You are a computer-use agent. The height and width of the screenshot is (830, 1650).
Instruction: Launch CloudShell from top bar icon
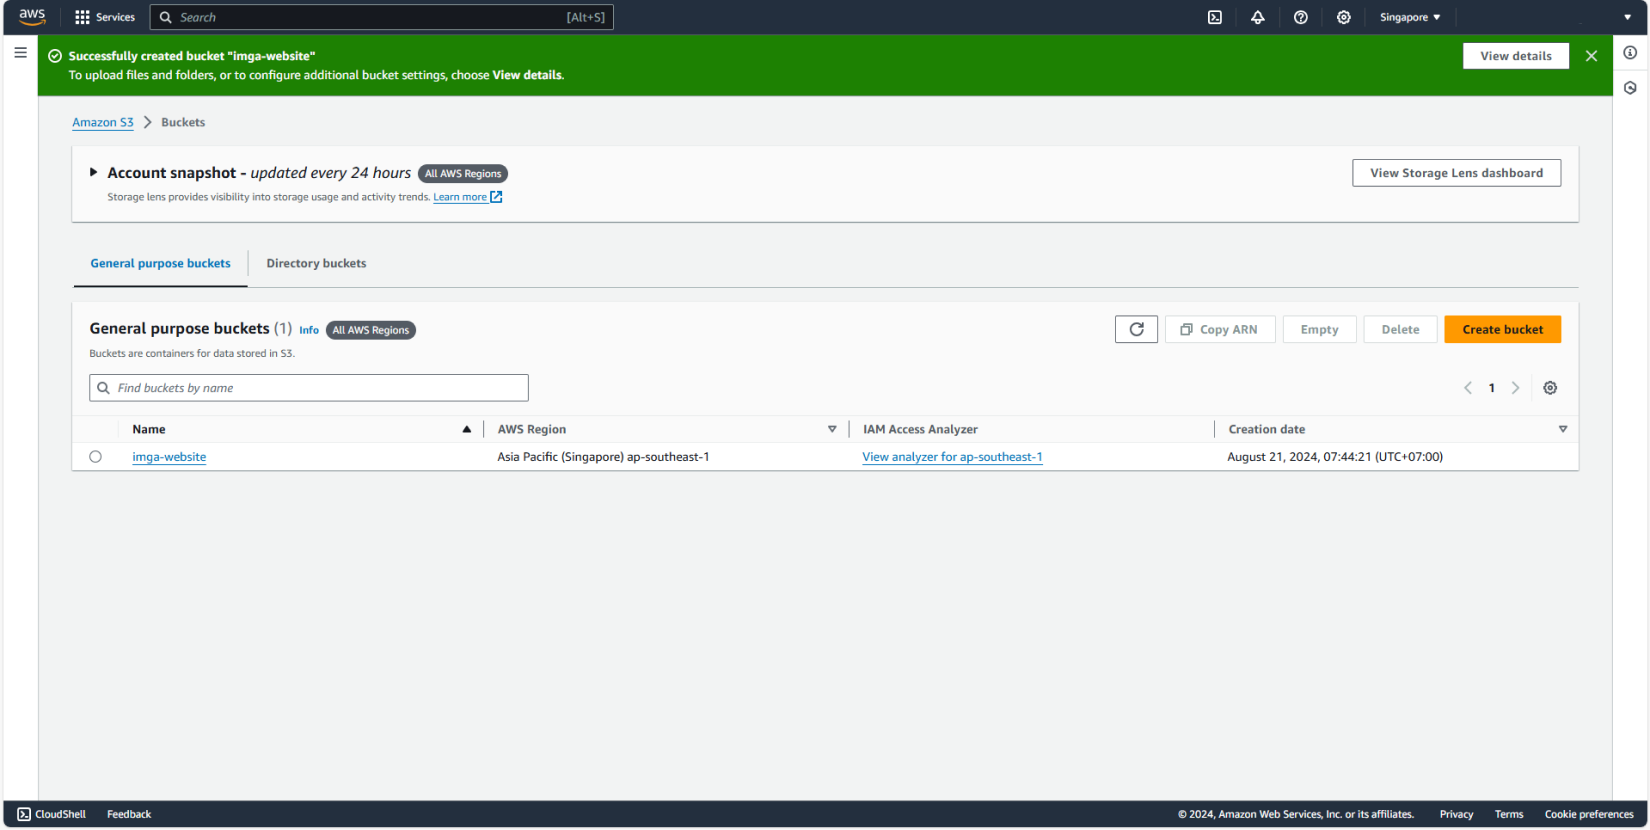click(1215, 17)
